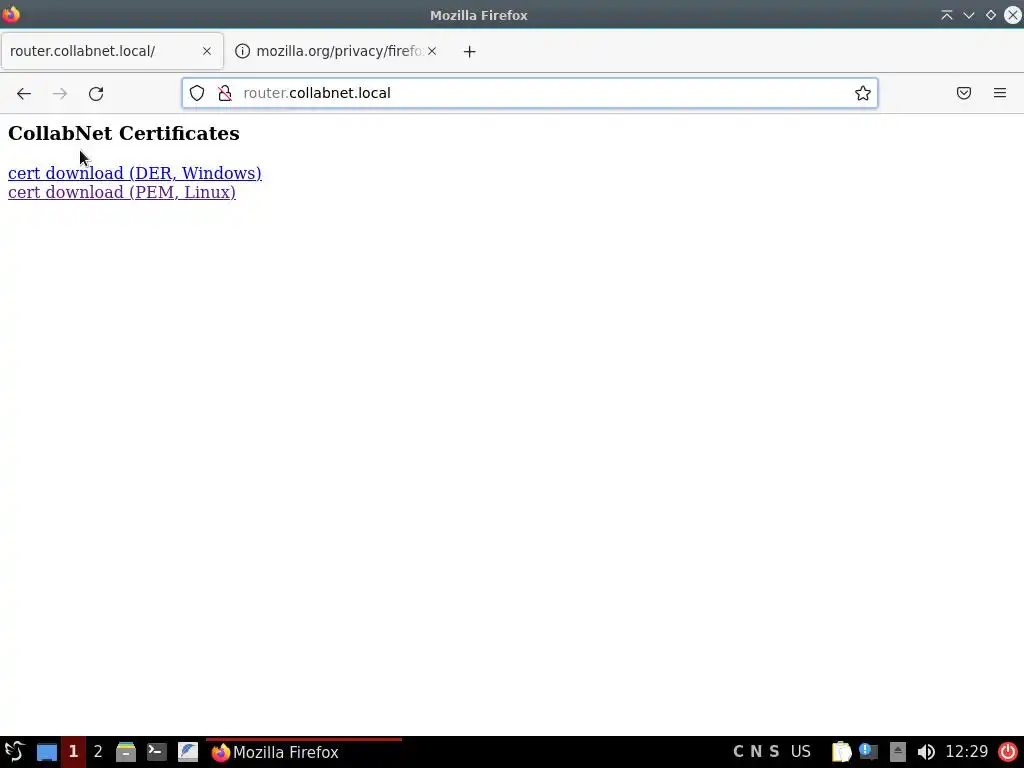Viewport: 1024px width, 768px height.
Task: Bookmark this page with the star
Action: pyautogui.click(x=862, y=93)
